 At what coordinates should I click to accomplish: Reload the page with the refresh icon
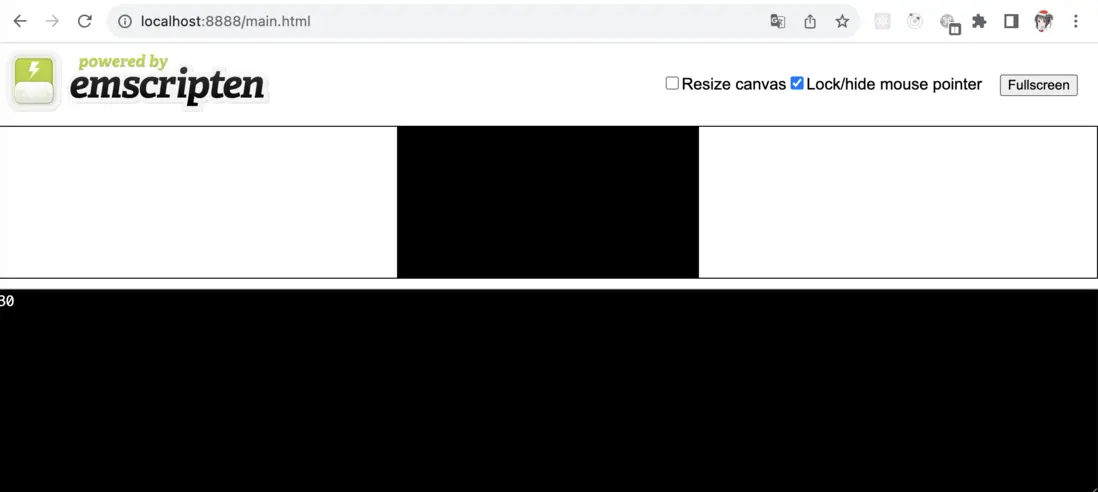coord(85,21)
